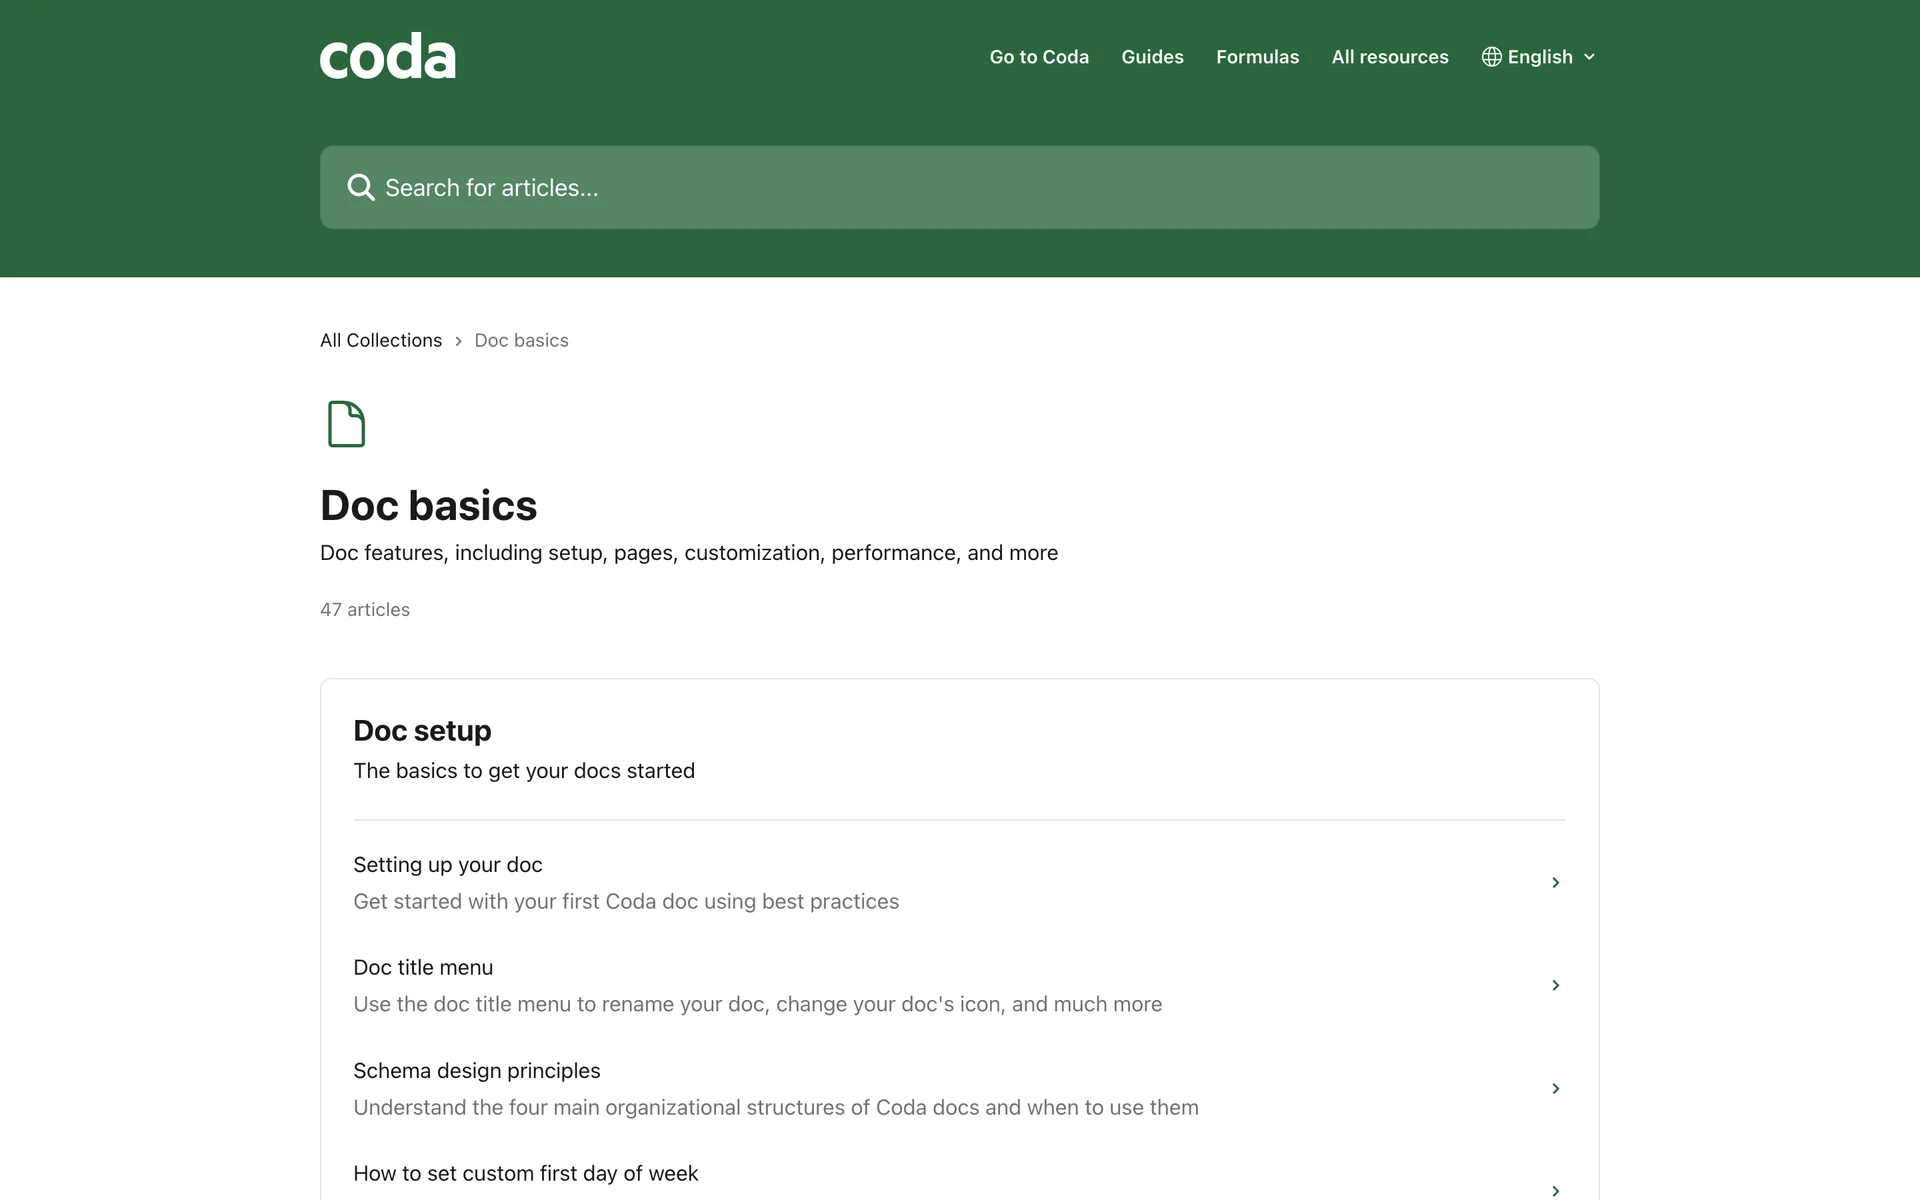Image resolution: width=1920 pixels, height=1200 pixels.
Task: Open the Setting up your doc article
Action: 447,865
